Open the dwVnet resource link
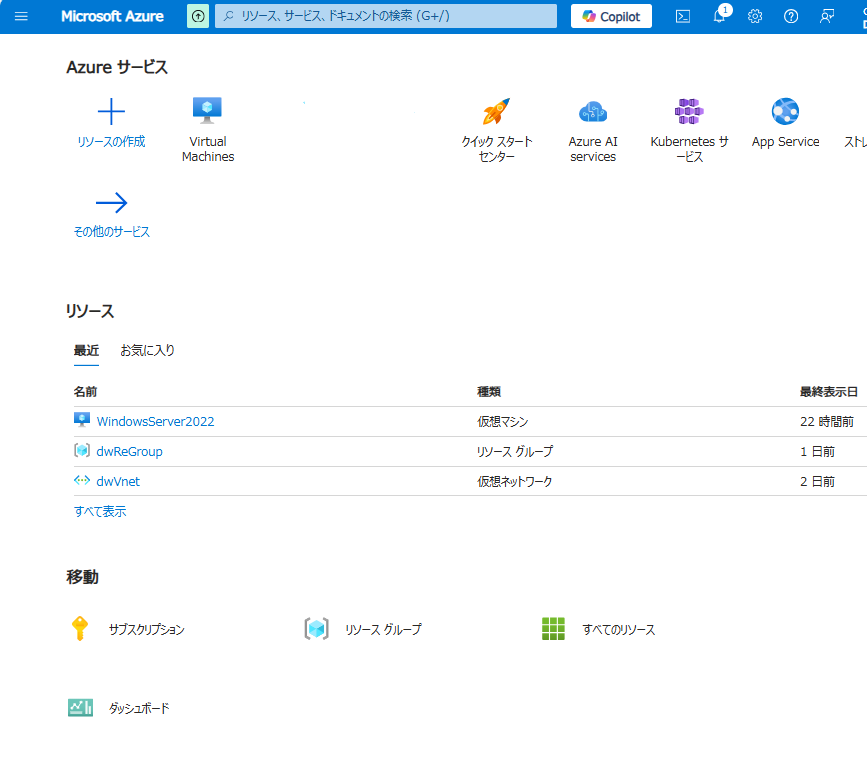867x757 pixels. (118, 481)
